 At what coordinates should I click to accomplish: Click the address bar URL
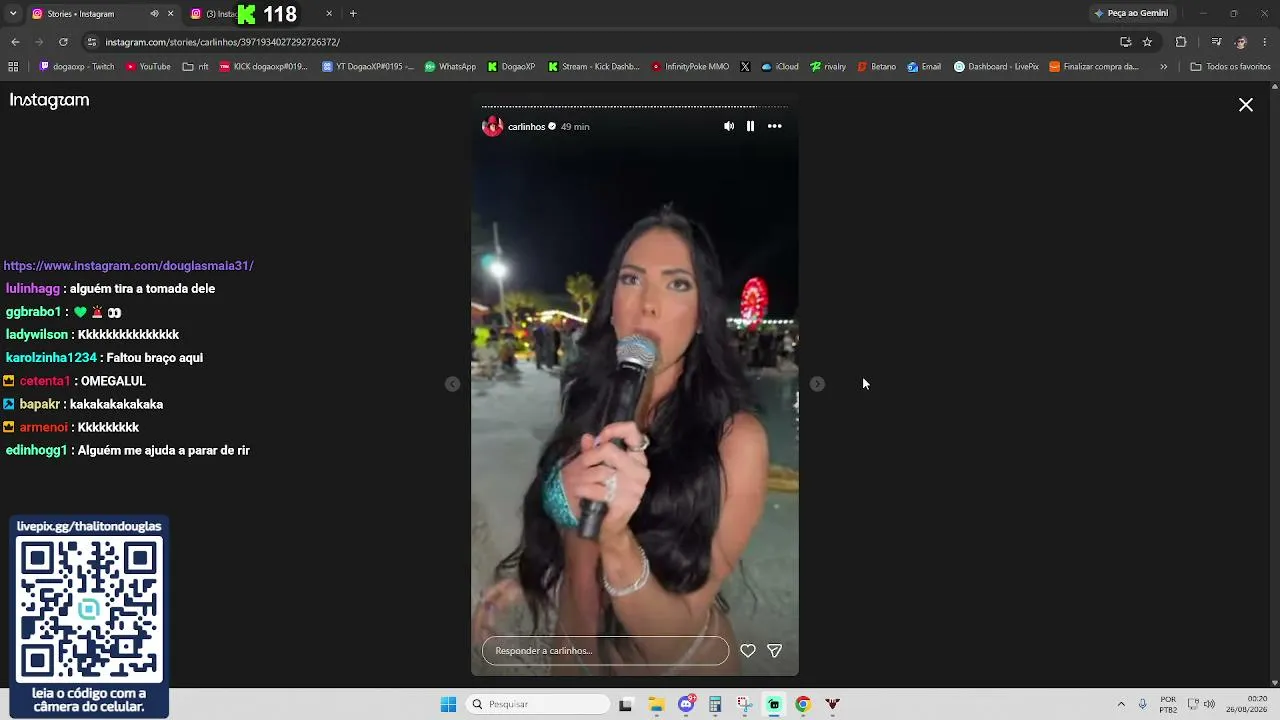tap(223, 42)
